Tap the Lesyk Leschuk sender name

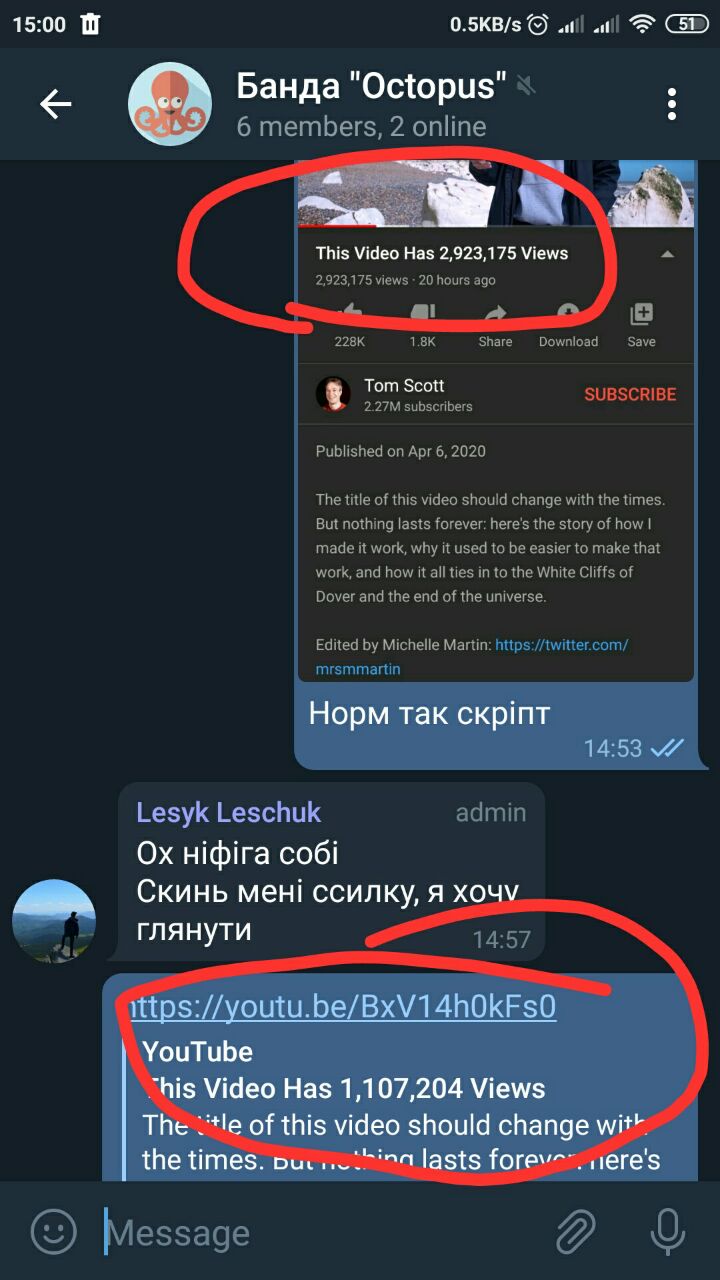229,812
